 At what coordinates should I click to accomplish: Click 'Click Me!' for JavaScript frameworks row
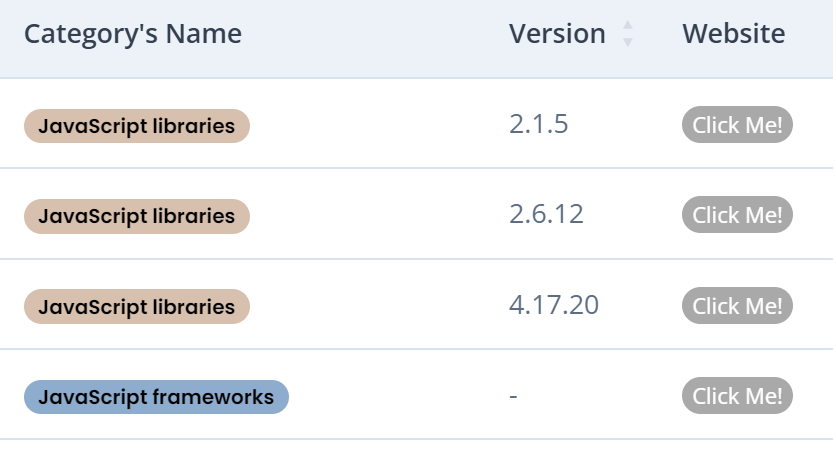737,396
